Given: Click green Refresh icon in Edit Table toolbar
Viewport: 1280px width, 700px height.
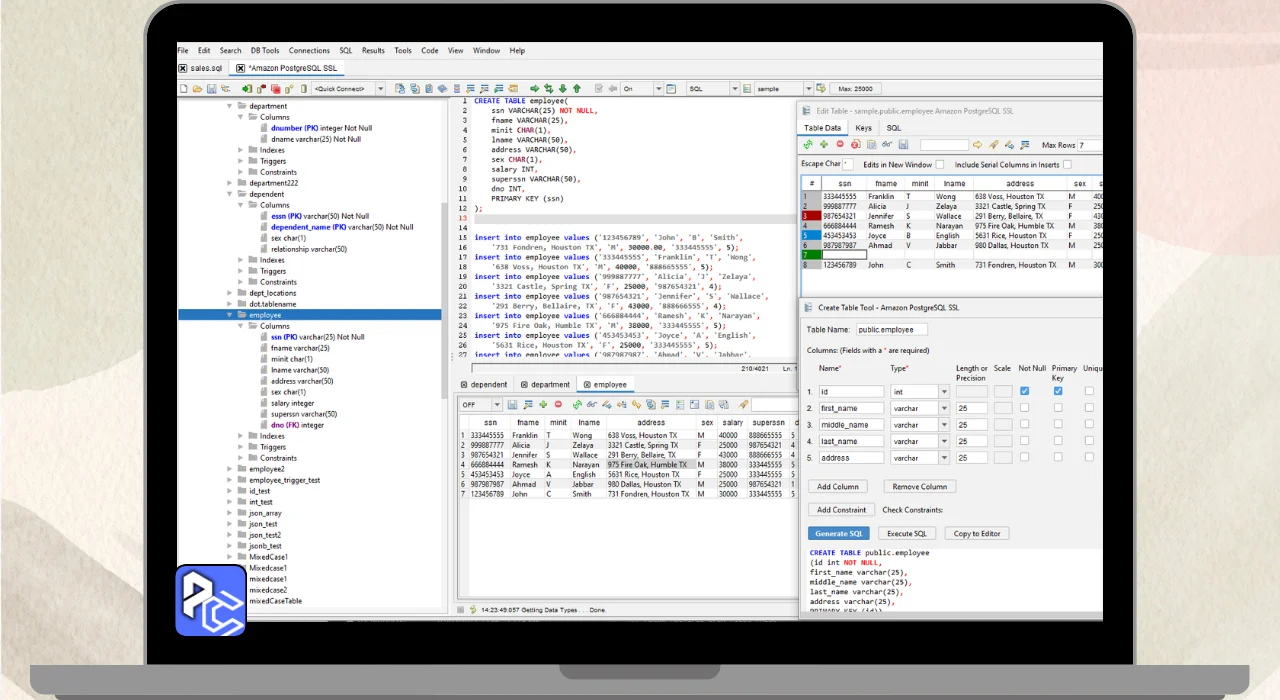Looking at the screenshot, I should [808, 145].
